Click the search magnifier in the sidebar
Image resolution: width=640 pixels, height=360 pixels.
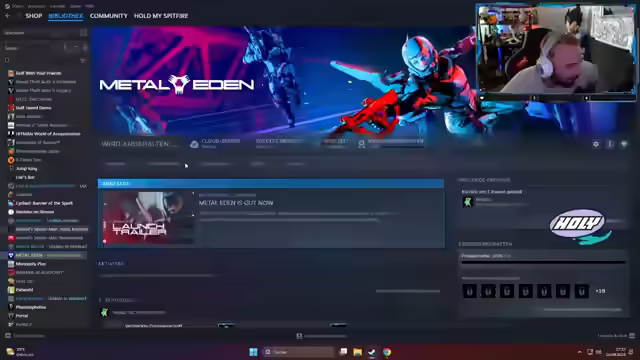[7, 60]
